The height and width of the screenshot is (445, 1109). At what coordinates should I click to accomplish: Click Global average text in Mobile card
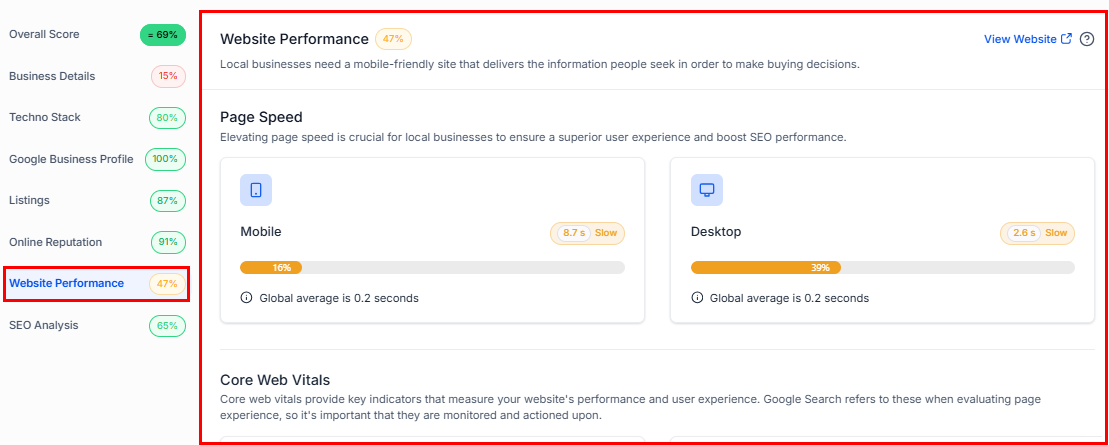(339, 298)
